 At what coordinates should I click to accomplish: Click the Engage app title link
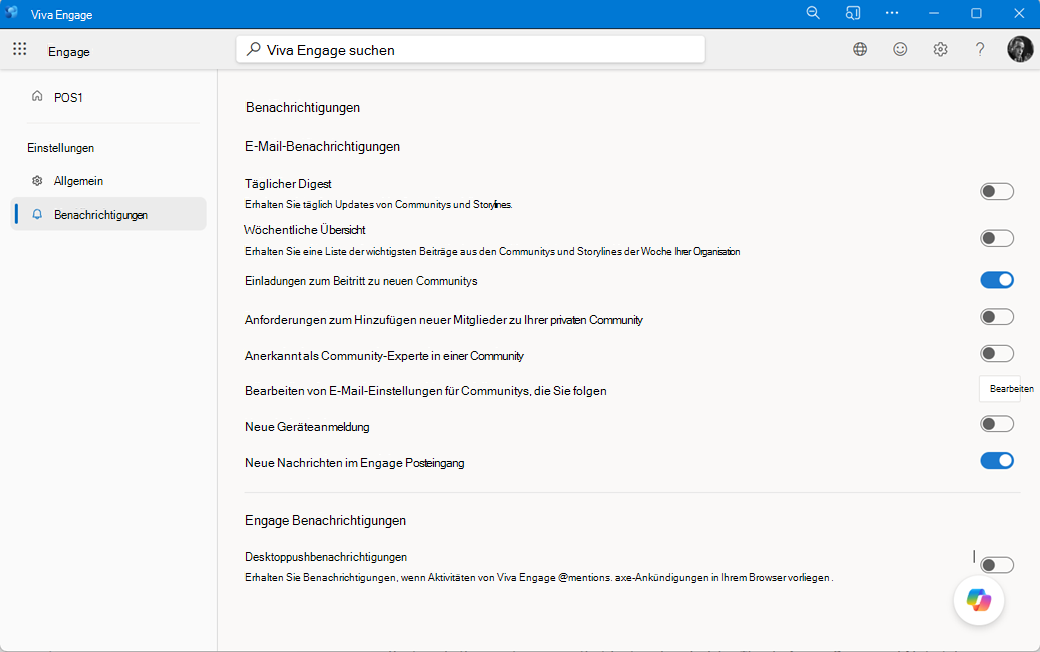[x=68, y=52]
